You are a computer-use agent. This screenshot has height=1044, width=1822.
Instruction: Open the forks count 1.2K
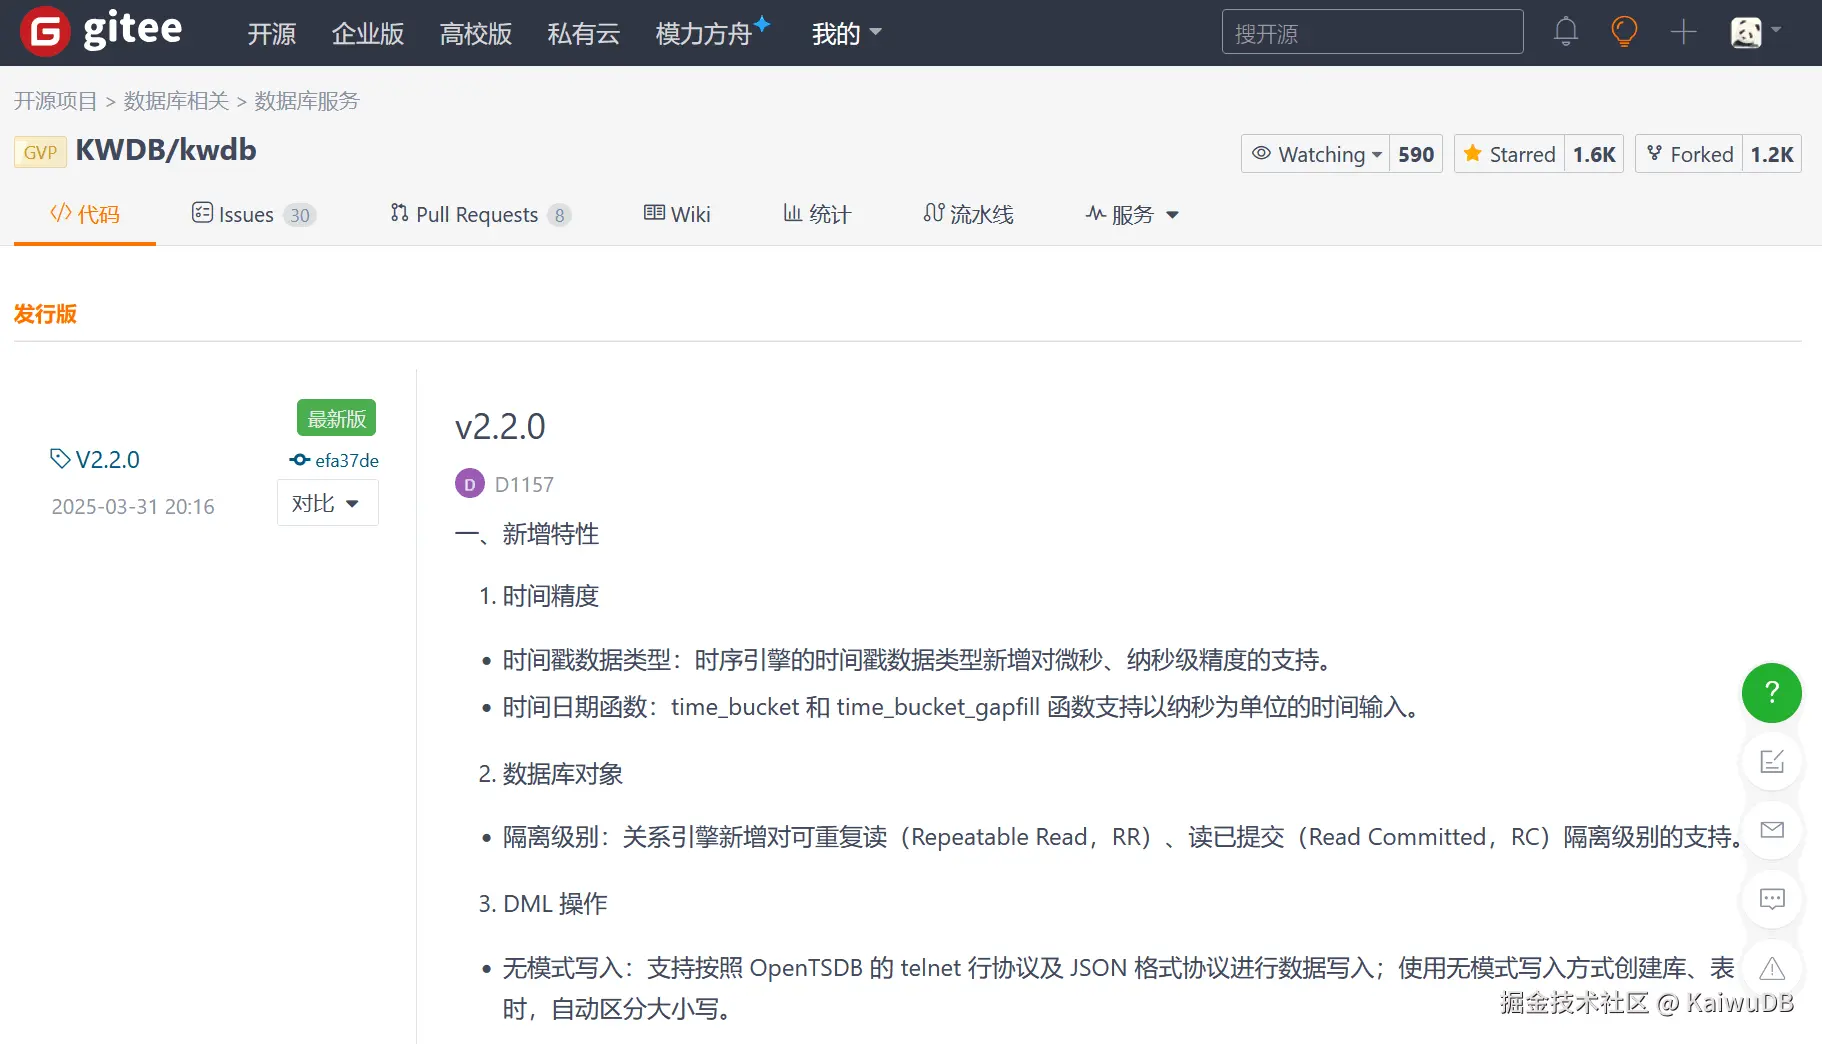[1772, 154]
